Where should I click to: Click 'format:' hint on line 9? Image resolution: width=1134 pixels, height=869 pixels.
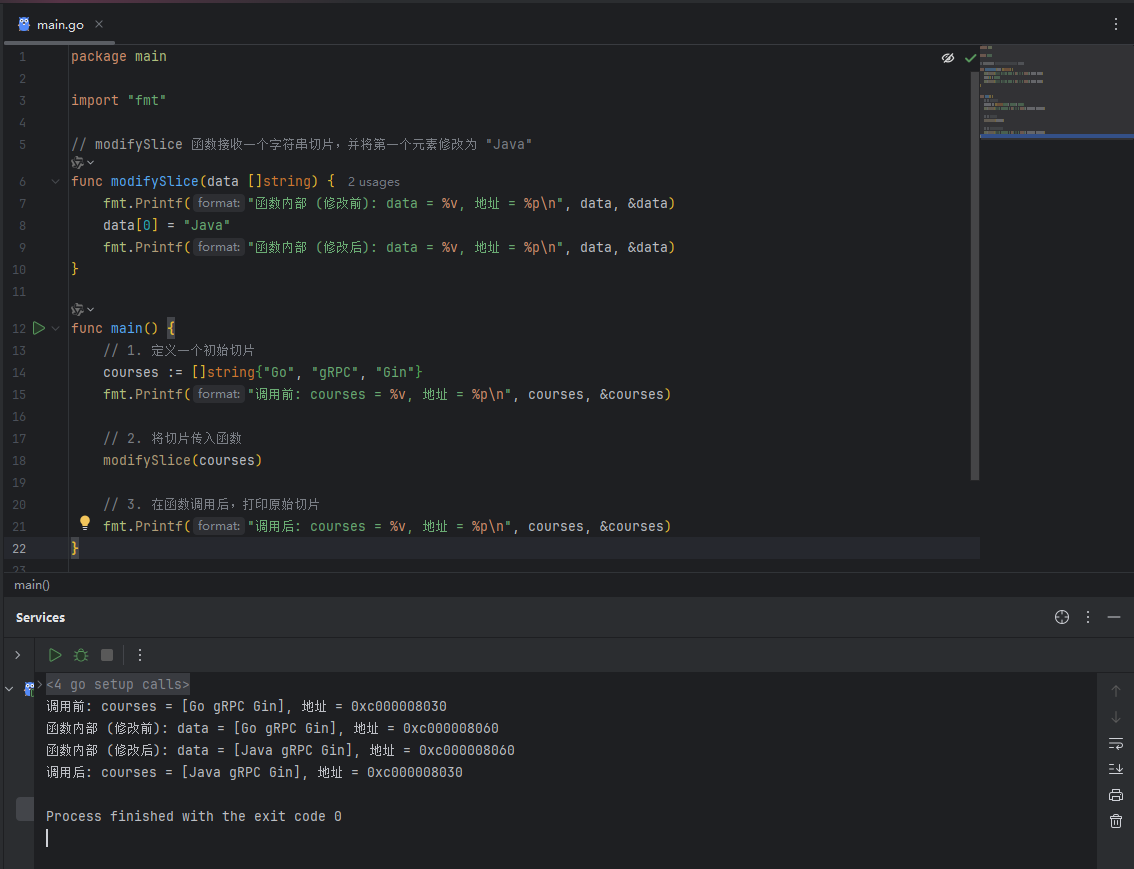point(218,247)
